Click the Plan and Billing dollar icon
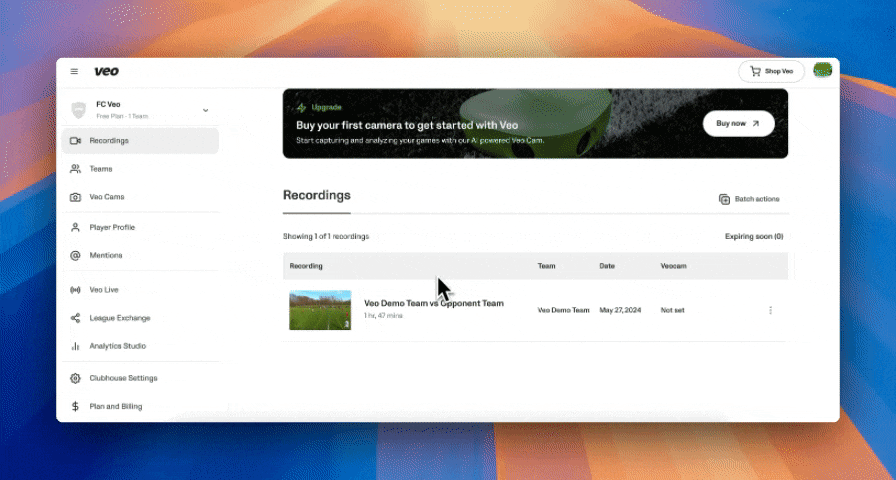The image size is (896, 480). coord(75,406)
